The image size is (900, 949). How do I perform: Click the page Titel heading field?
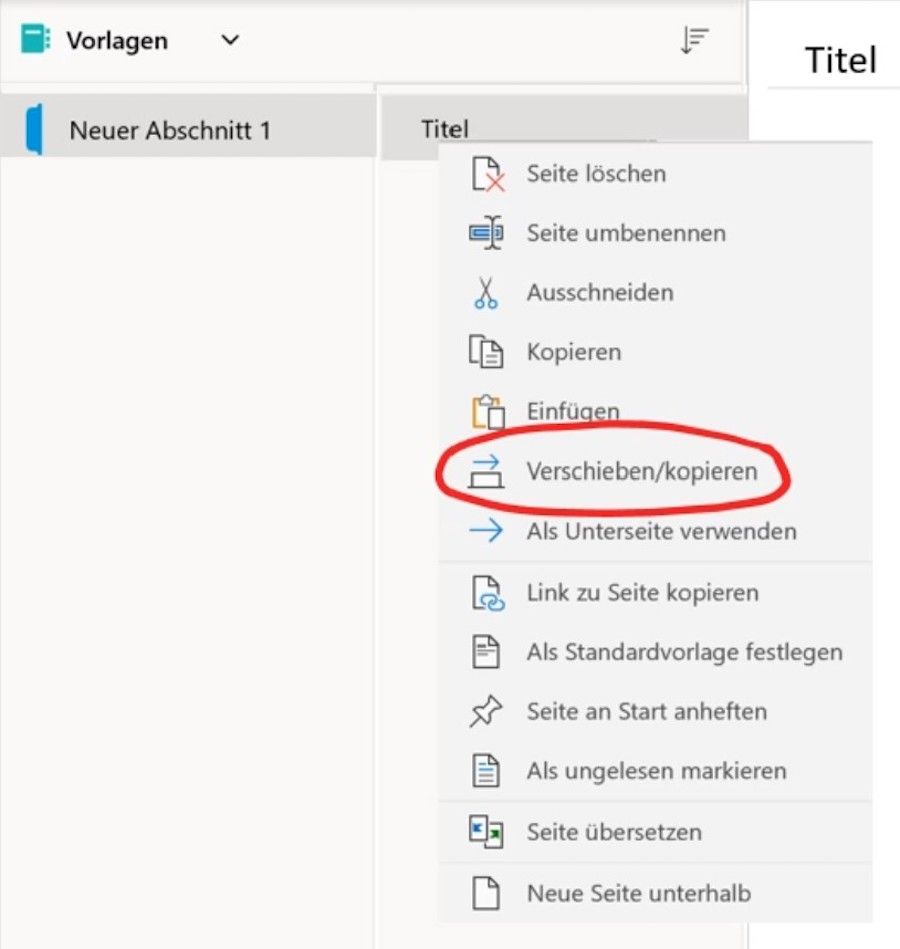point(840,61)
